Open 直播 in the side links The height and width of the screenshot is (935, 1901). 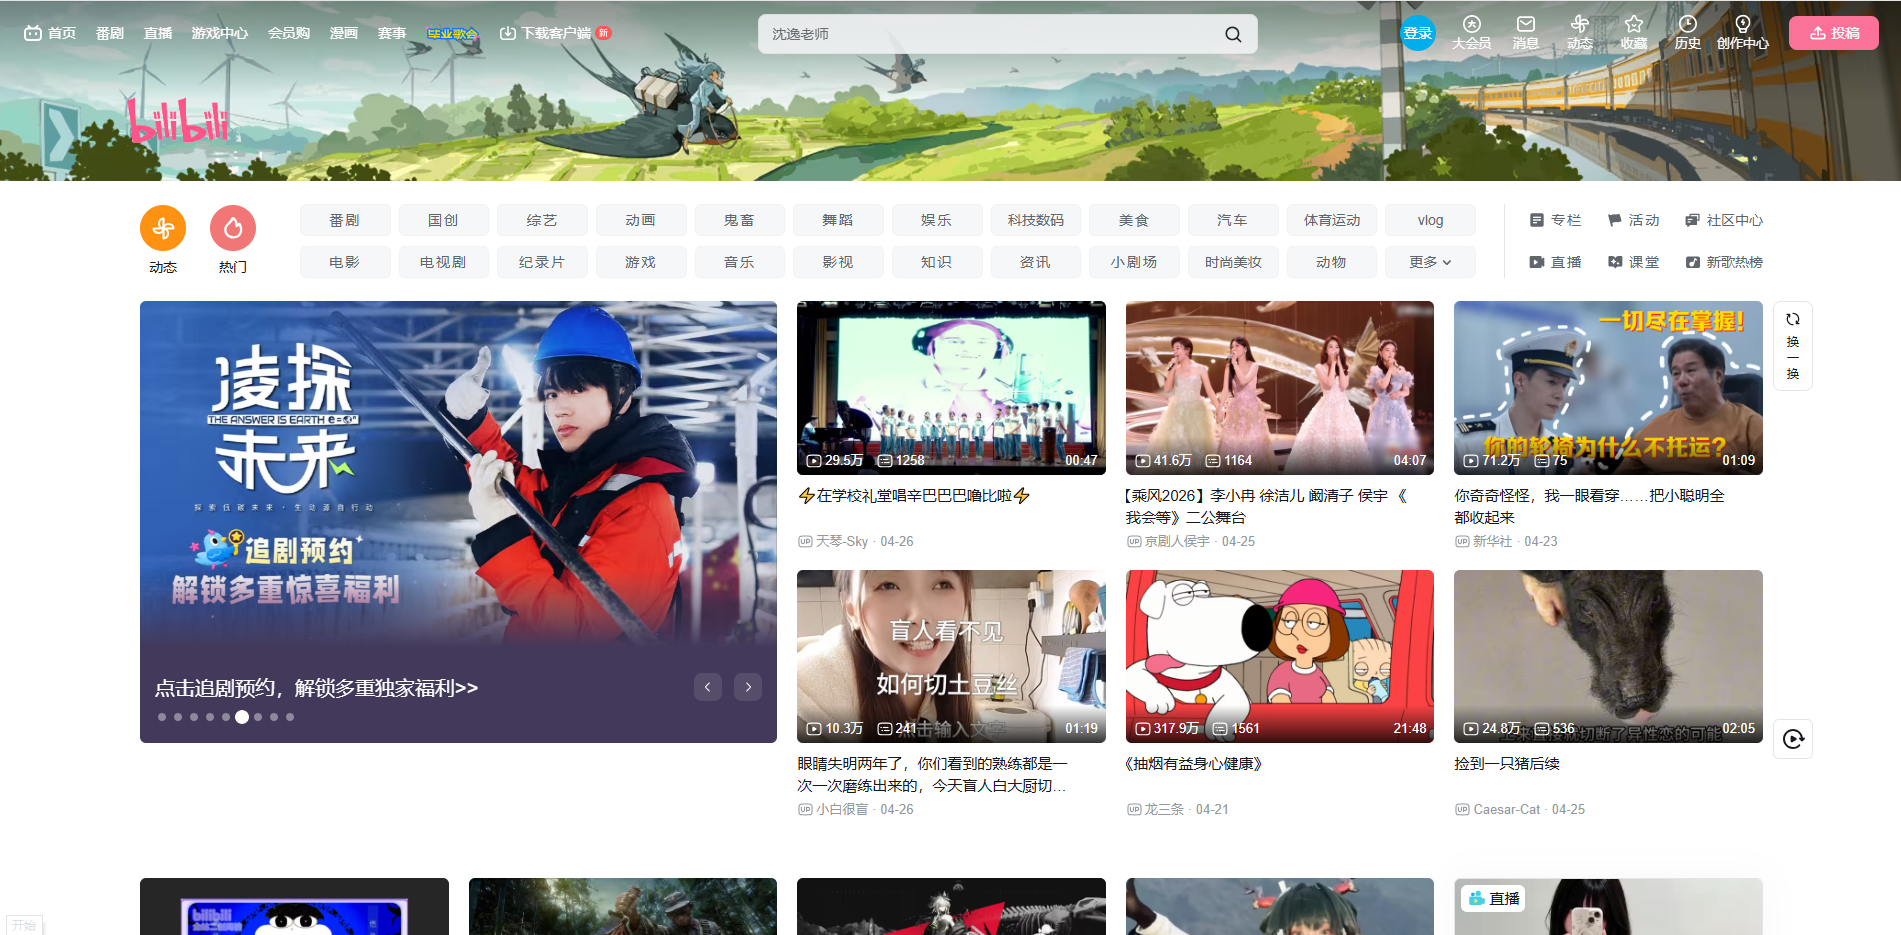tap(1555, 262)
